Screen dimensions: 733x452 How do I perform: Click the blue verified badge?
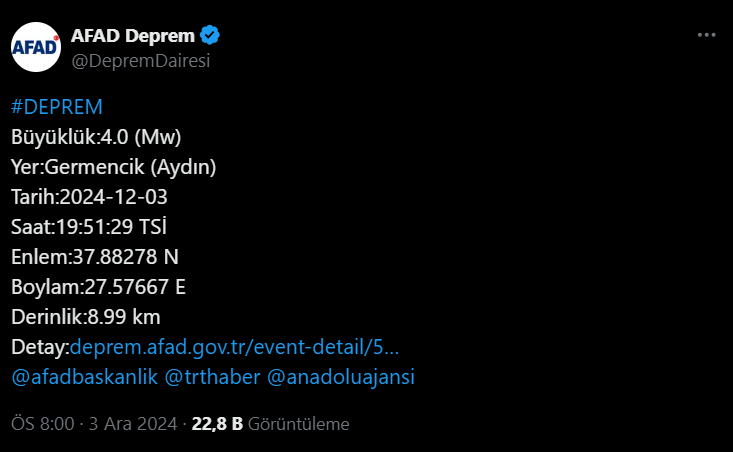pyautogui.click(x=210, y=37)
